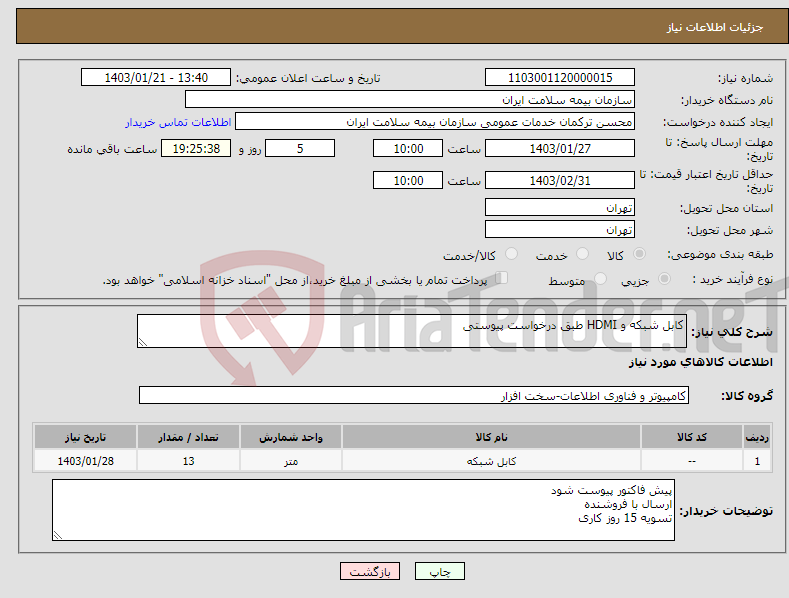The height and width of the screenshot is (598, 789).
Task: Click the response deadline time 10:00 field
Action: tap(408, 148)
